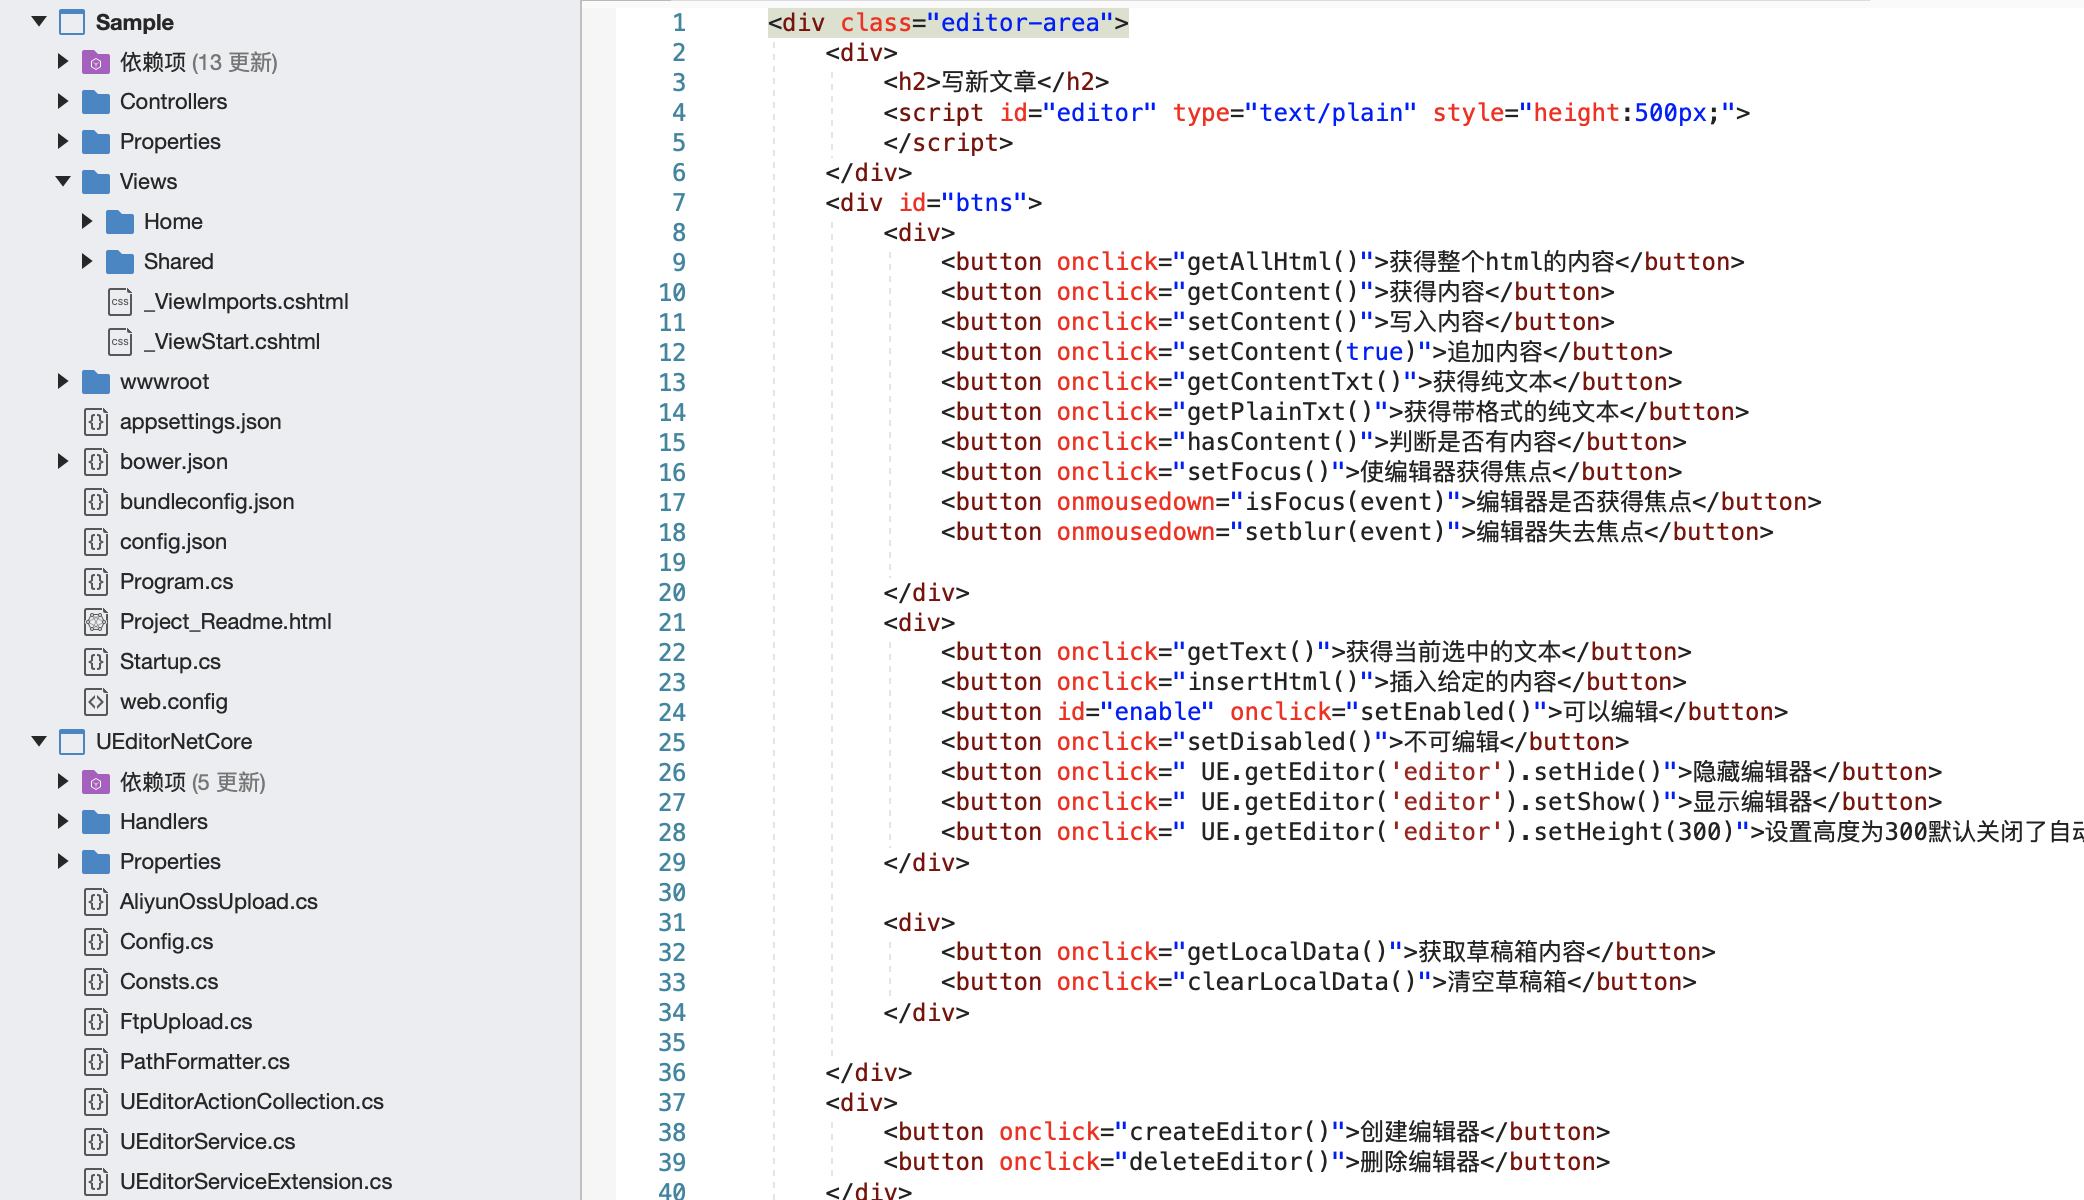
Task: Click the text editor-area in line 1
Action: click(x=1020, y=23)
